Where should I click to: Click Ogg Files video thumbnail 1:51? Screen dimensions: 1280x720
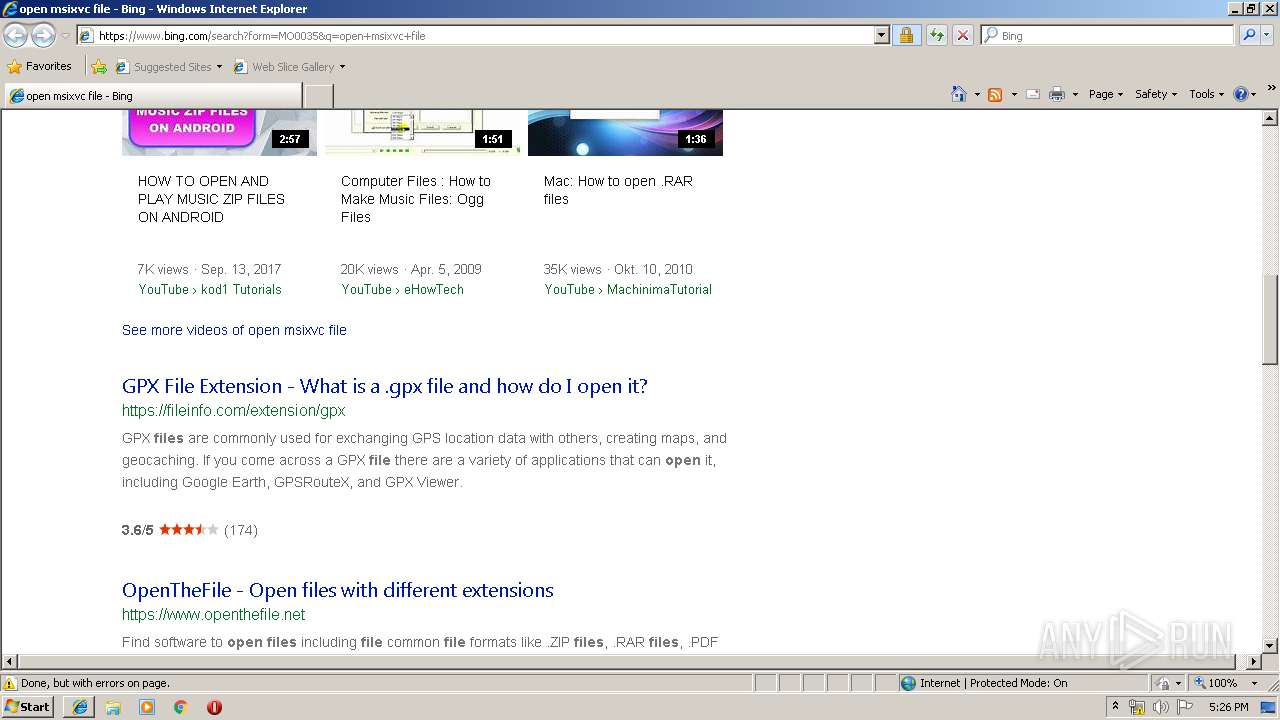pos(422,133)
